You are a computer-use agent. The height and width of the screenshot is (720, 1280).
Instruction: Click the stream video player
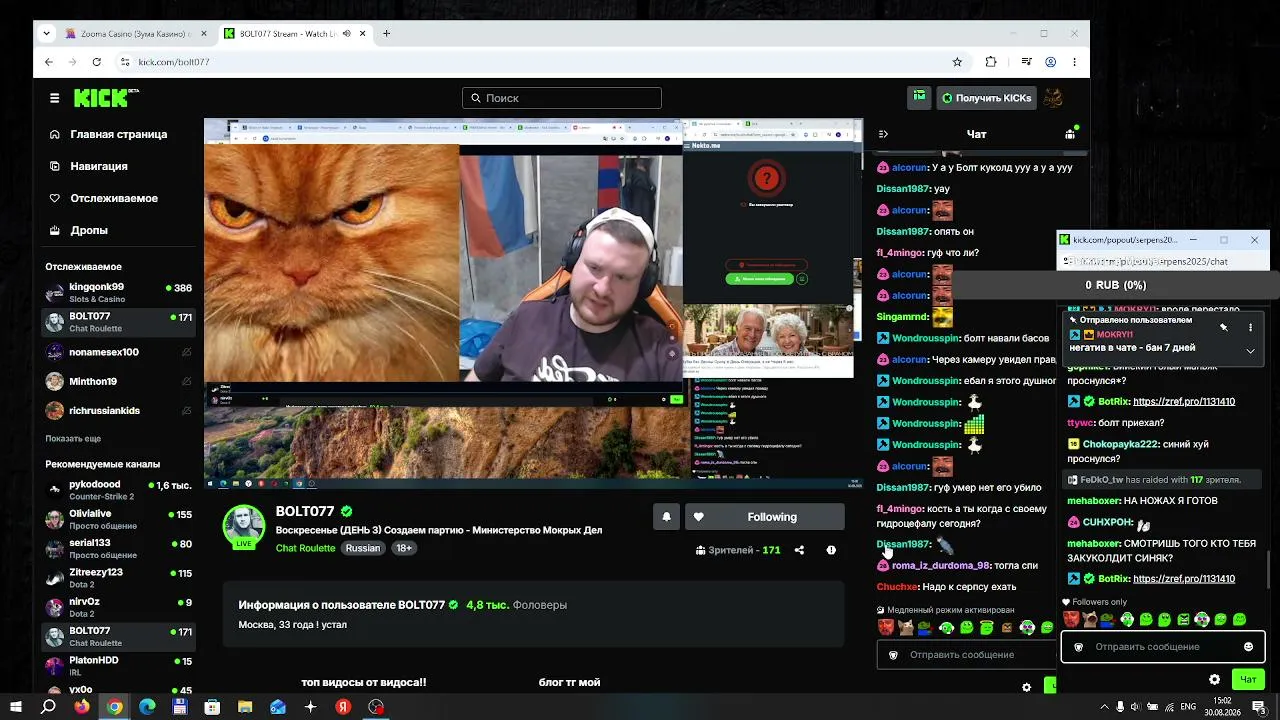pyautogui.click(x=533, y=304)
